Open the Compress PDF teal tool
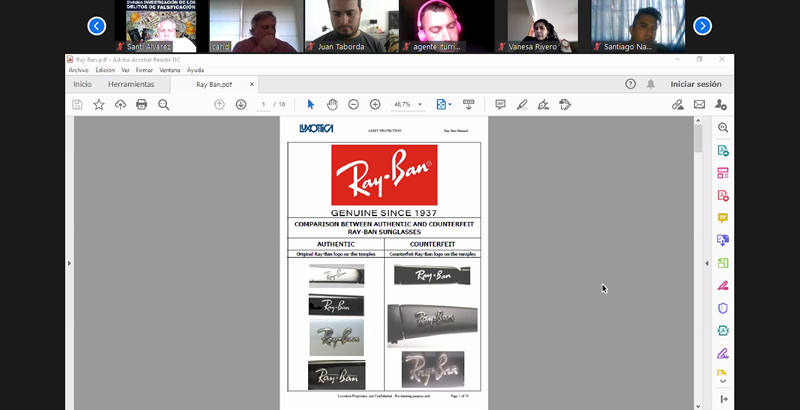Image resolution: width=800 pixels, height=410 pixels. pyautogui.click(x=723, y=330)
